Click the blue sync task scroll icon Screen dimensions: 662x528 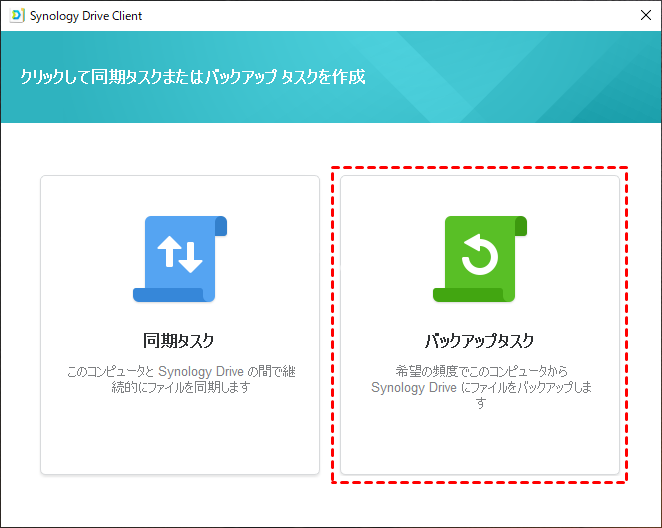[x=180, y=259]
